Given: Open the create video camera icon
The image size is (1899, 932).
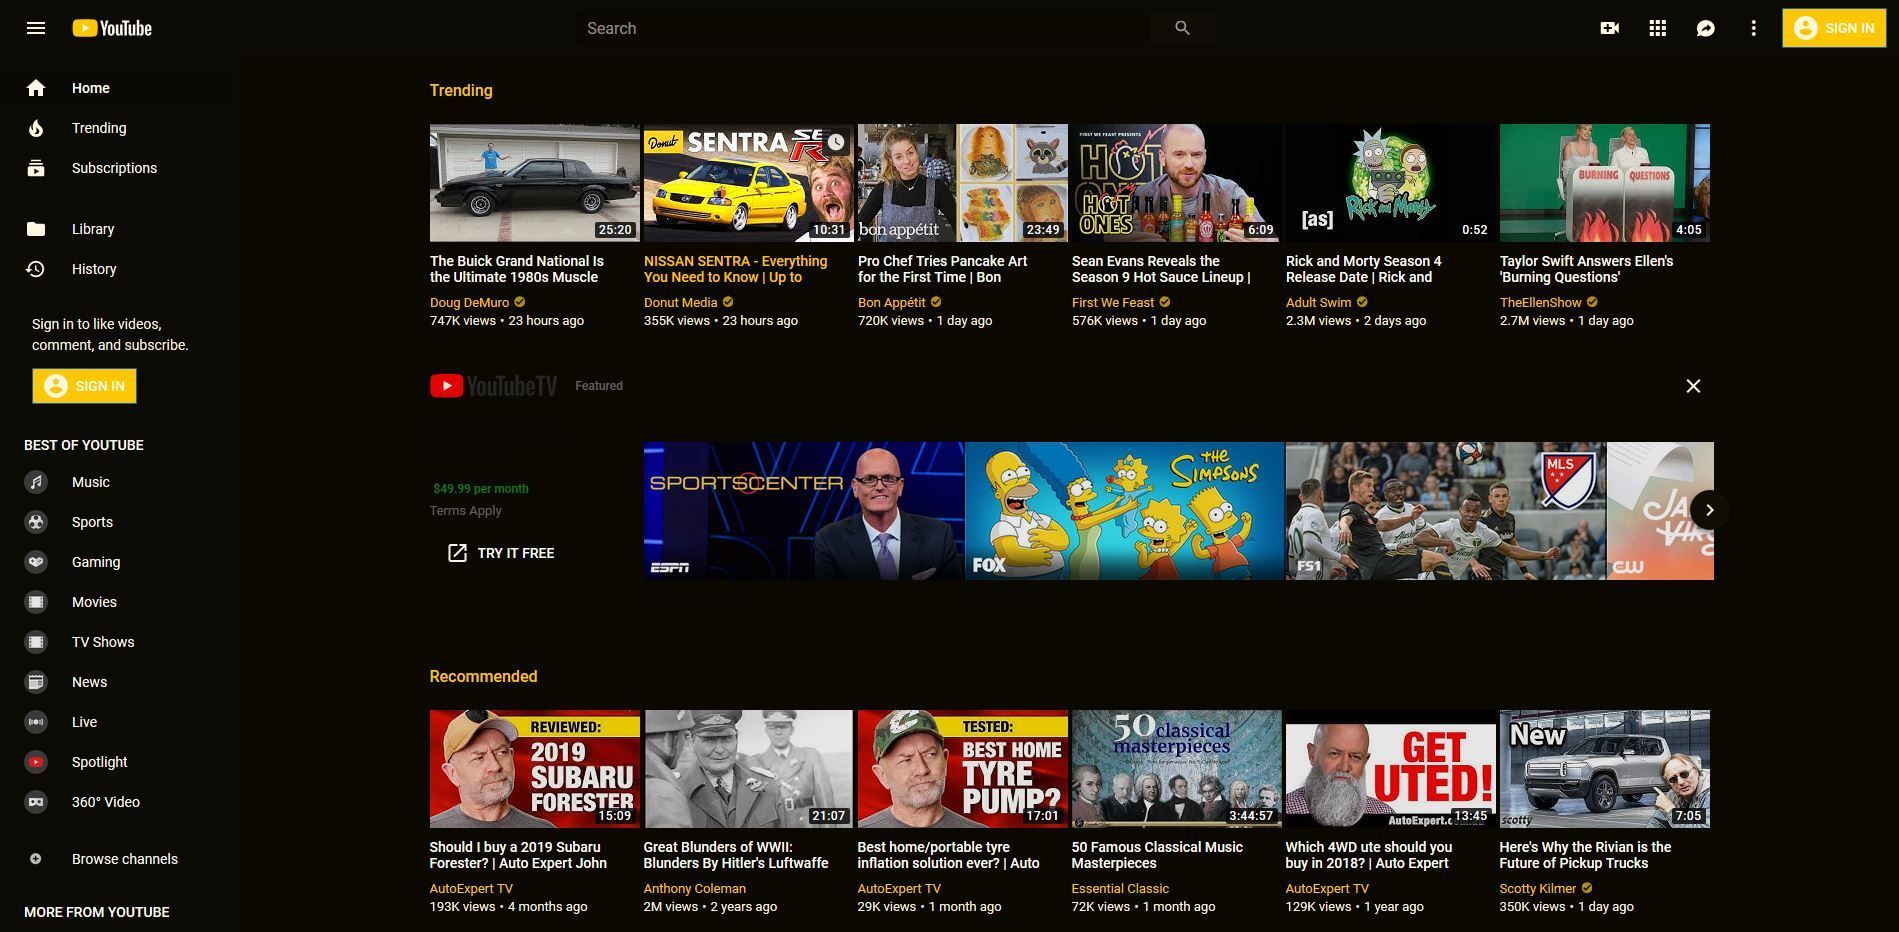Looking at the screenshot, I should click(x=1609, y=28).
